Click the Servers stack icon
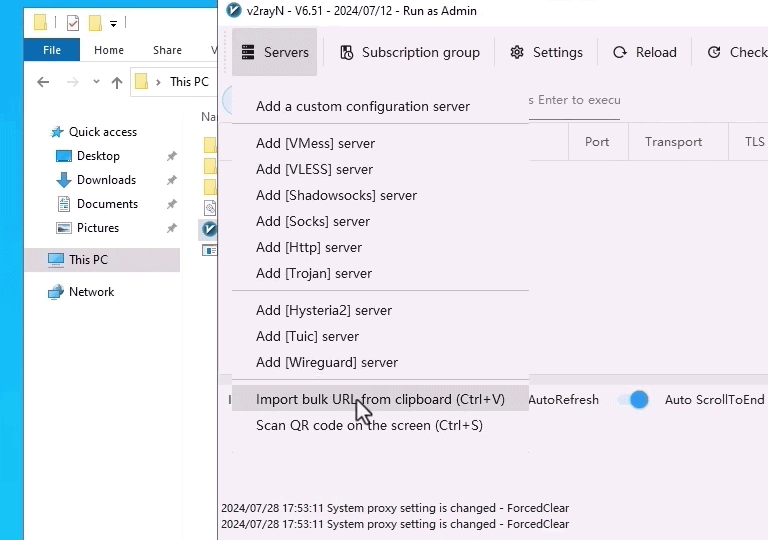 tap(248, 52)
